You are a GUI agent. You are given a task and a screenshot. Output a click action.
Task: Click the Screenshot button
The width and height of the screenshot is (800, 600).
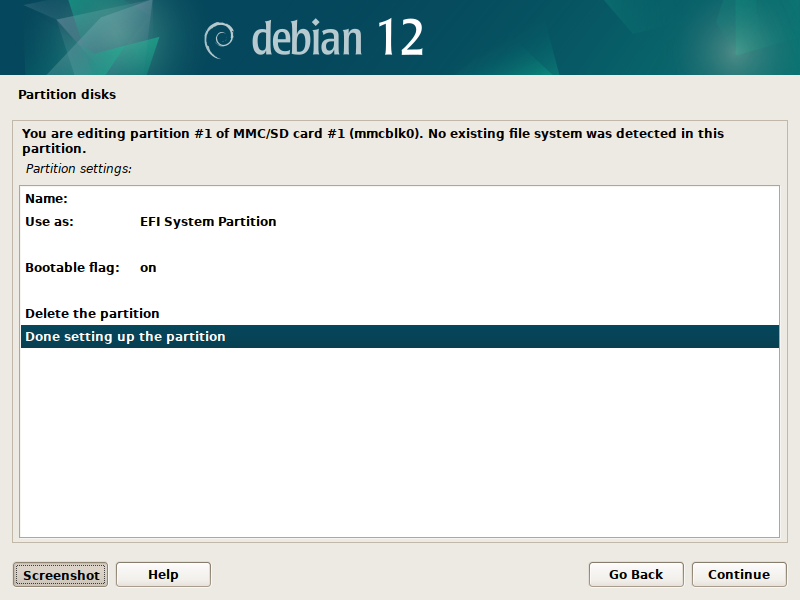pyautogui.click(x=61, y=575)
